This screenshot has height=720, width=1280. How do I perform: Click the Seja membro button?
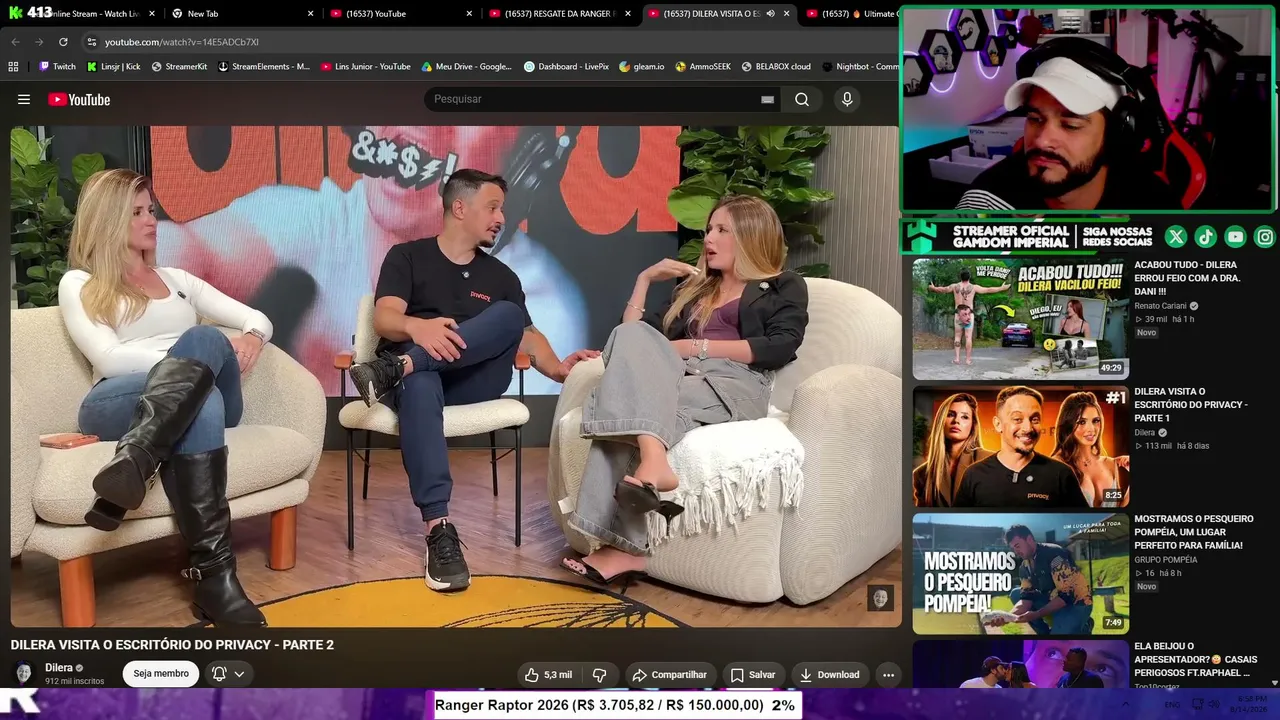click(161, 674)
